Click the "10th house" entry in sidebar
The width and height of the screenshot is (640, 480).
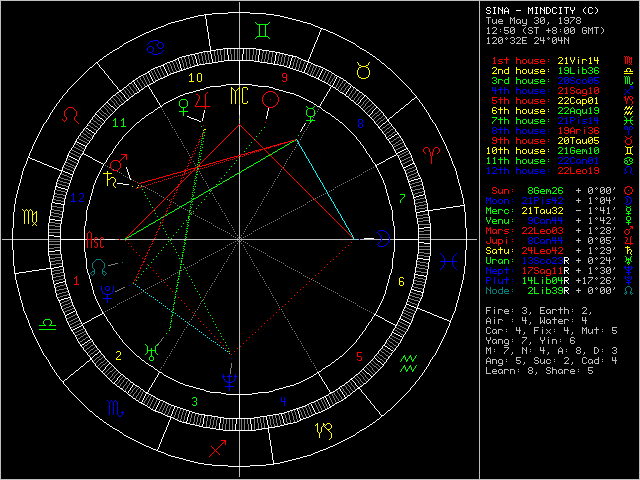click(x=555, y=149)
